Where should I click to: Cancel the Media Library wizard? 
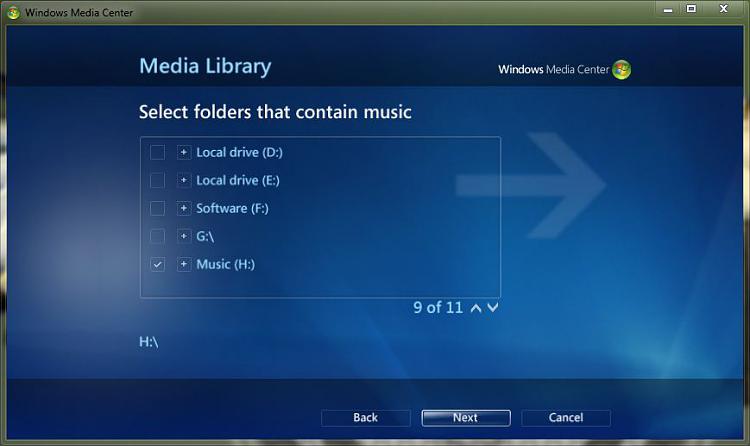[x=566, y=418]
